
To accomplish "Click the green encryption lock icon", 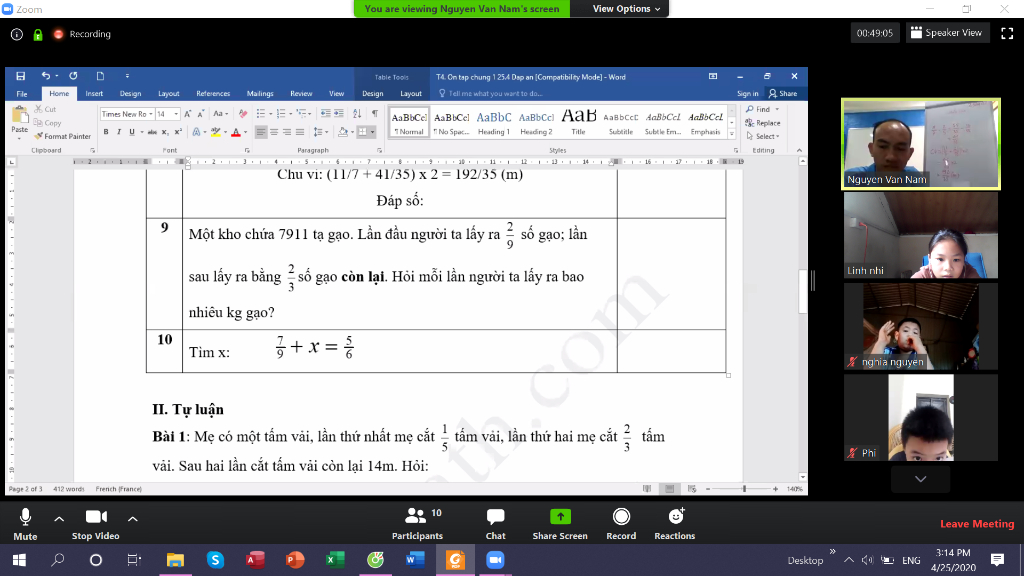I will click(38, 35).
